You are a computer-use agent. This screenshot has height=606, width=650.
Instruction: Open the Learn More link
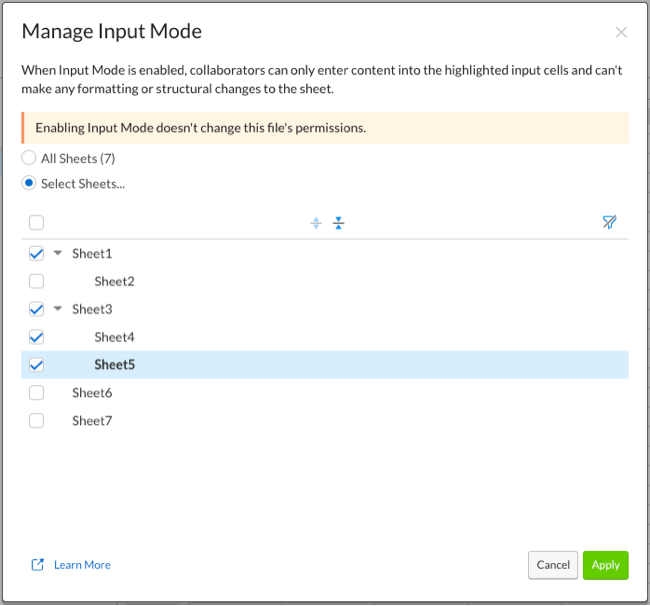(x=82, y=565)
